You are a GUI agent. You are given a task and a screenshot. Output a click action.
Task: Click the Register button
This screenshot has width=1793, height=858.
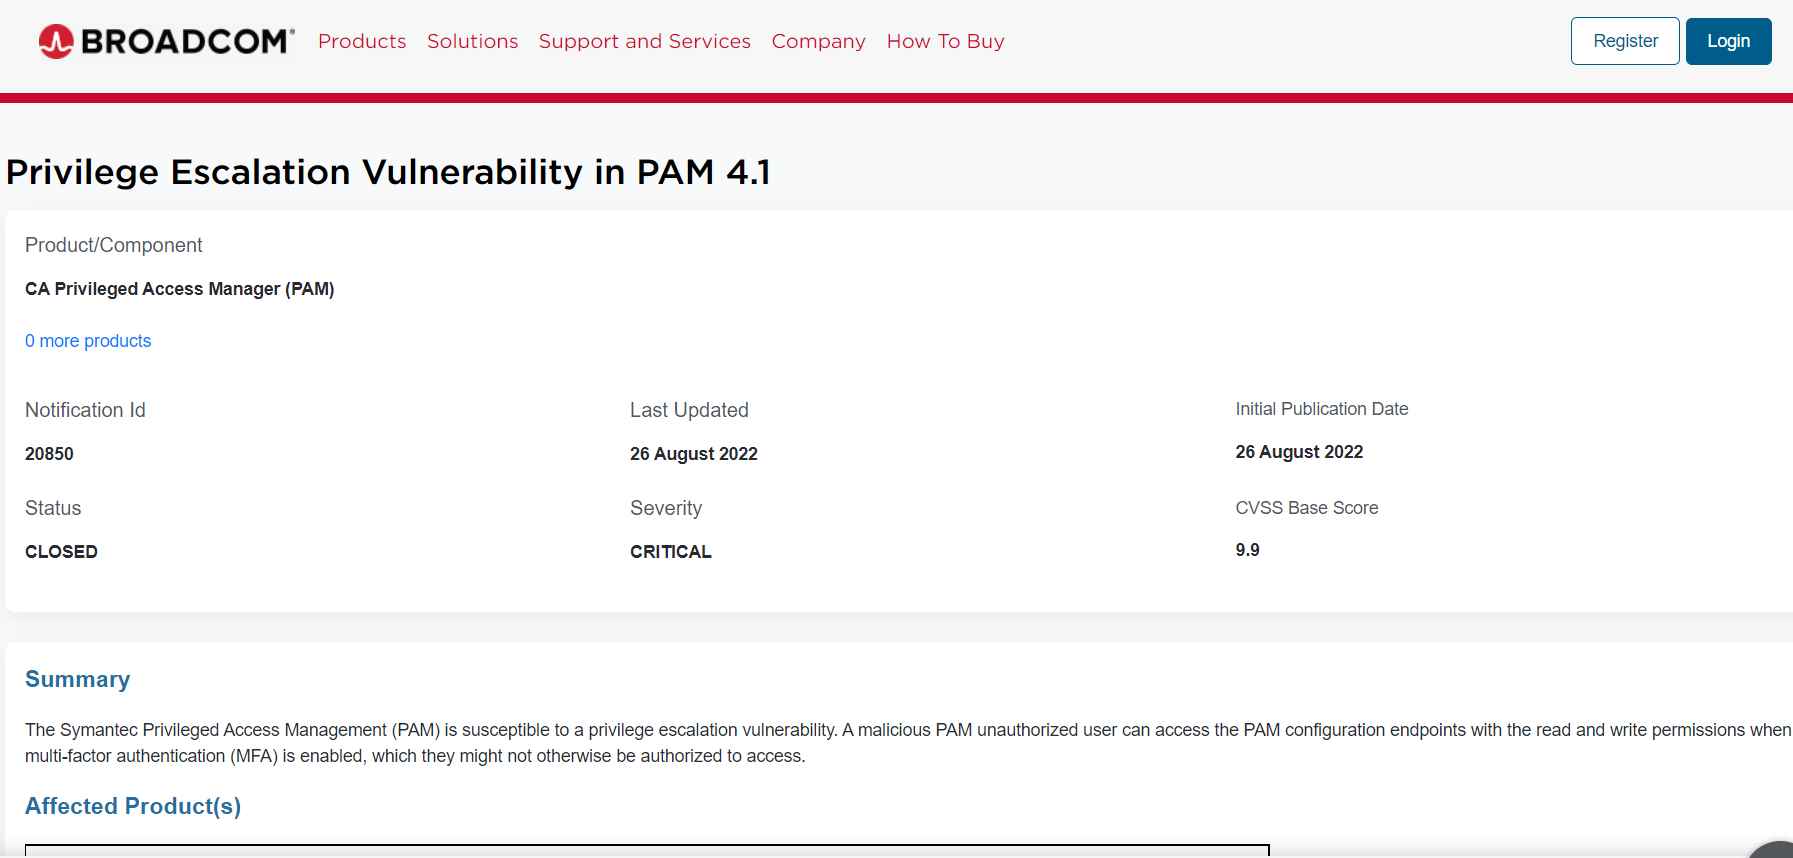coord(1625,41)
